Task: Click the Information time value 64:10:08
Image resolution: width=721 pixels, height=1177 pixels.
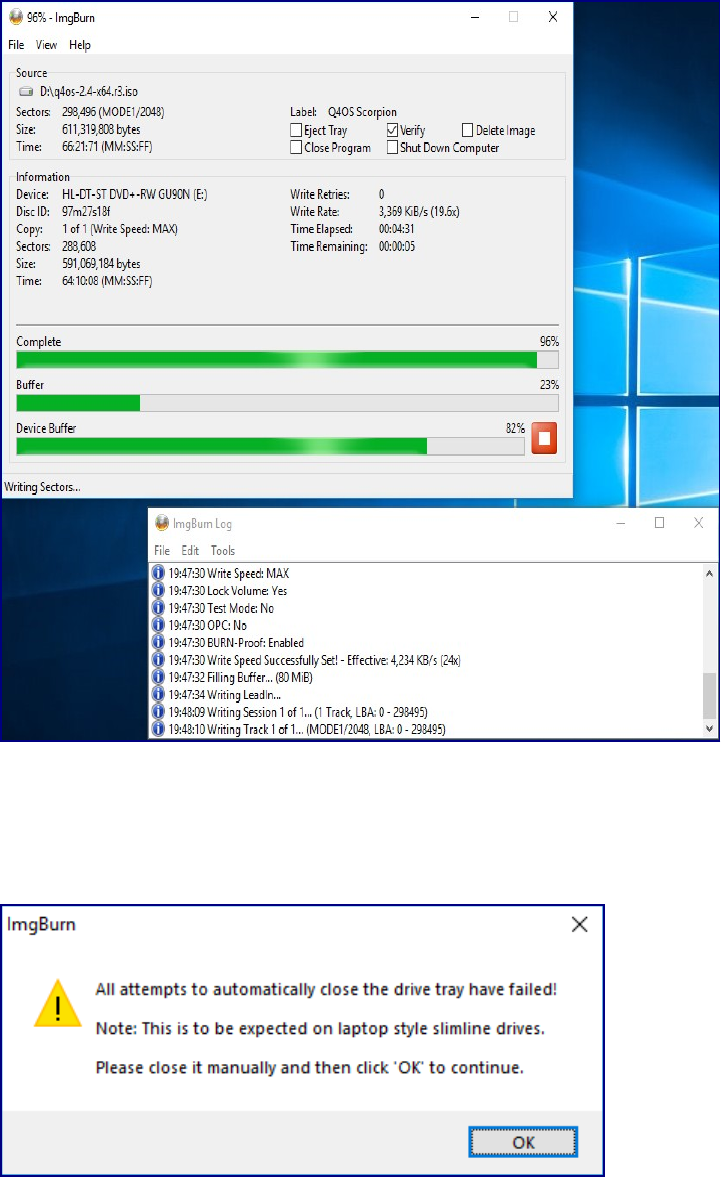Action: [107, 281]
